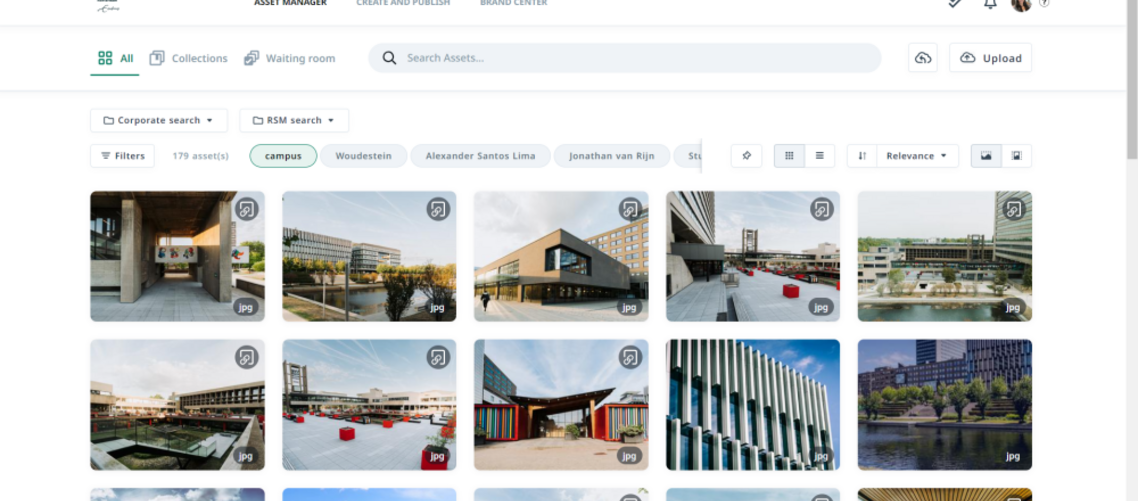The height and width of the screenshot is (501, 1138).
Task: Click link icon on first-row red cubes photo
Action: click(x=822, y=209)
